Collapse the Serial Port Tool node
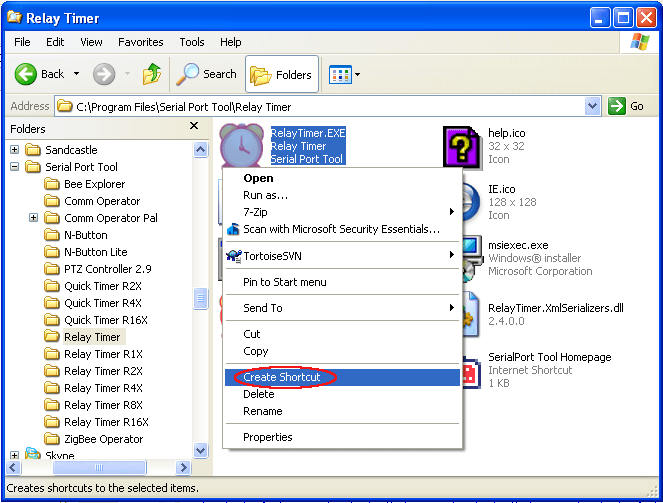The image size is (663, 503). [14, 167]
